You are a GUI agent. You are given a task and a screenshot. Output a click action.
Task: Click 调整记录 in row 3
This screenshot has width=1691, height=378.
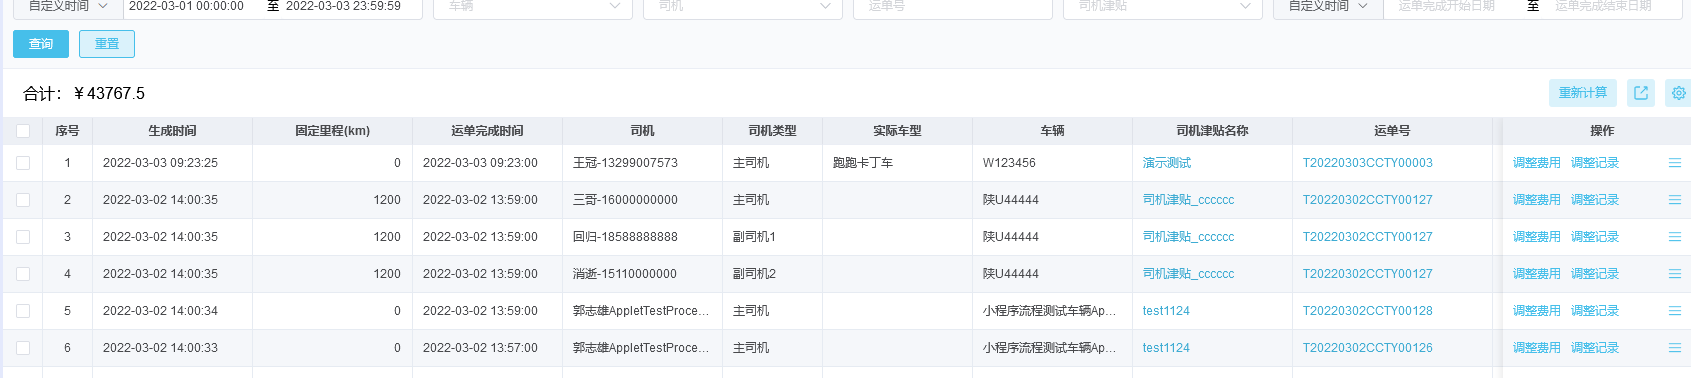click(x=1594, y=237)
